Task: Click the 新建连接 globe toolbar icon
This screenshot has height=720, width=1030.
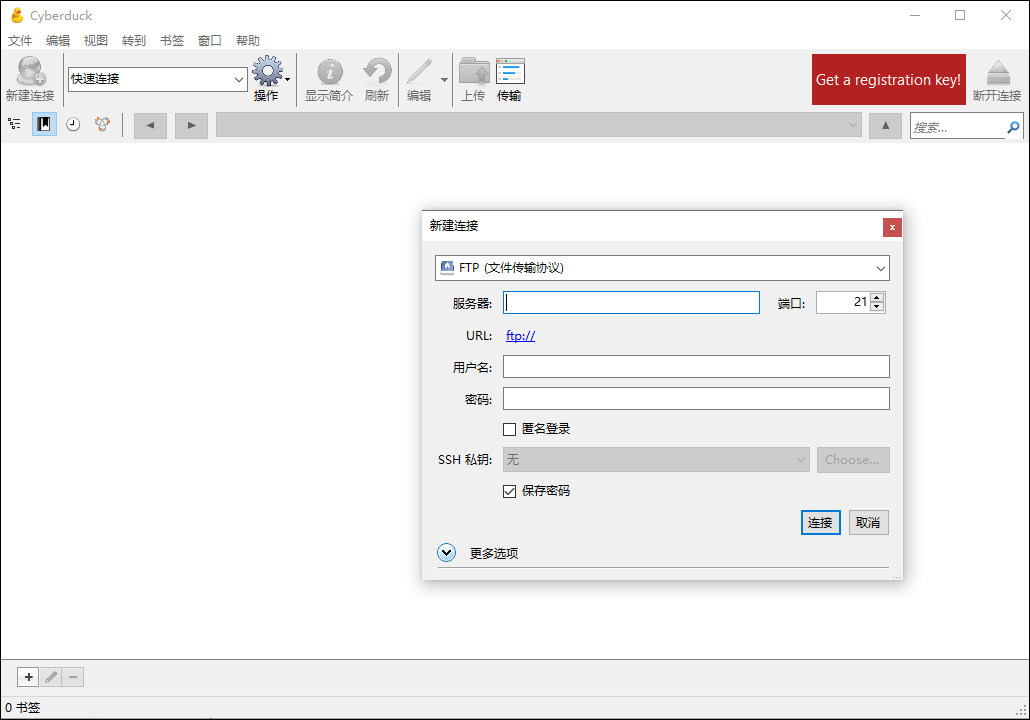Action: coord(30,73)
